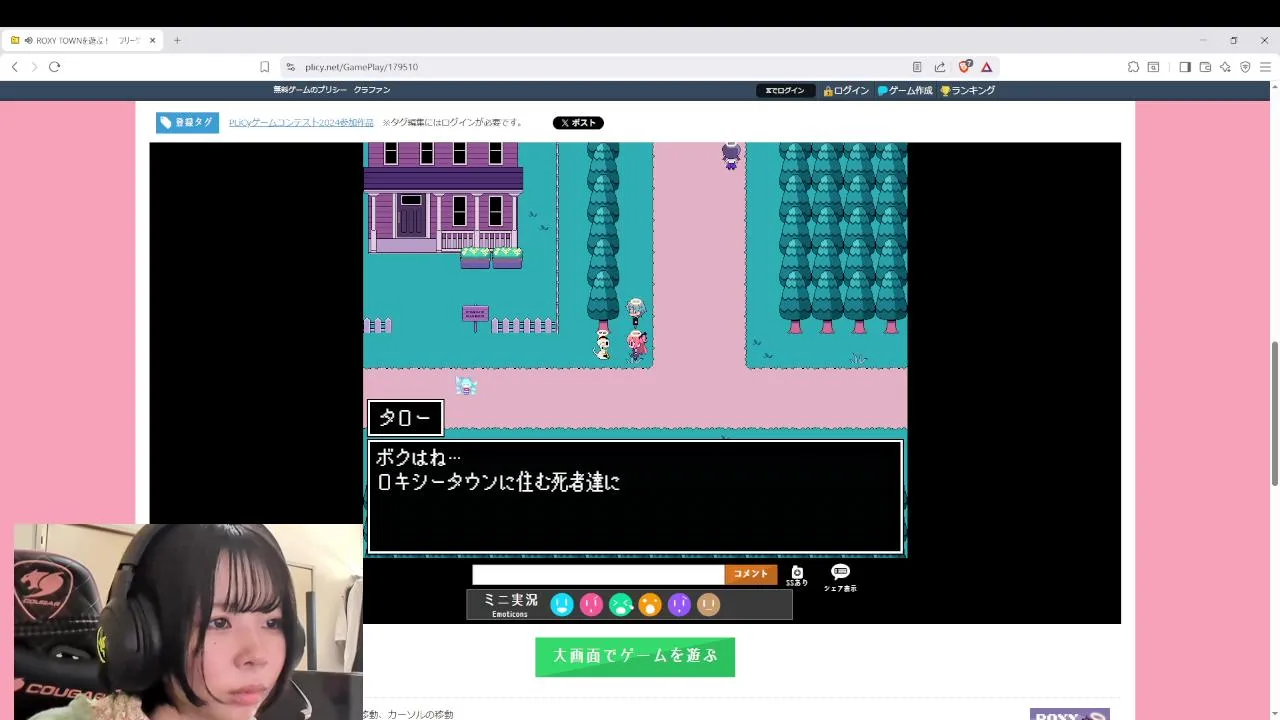Bookmark this page using the bookmark icon

click(x=264, y=67)
